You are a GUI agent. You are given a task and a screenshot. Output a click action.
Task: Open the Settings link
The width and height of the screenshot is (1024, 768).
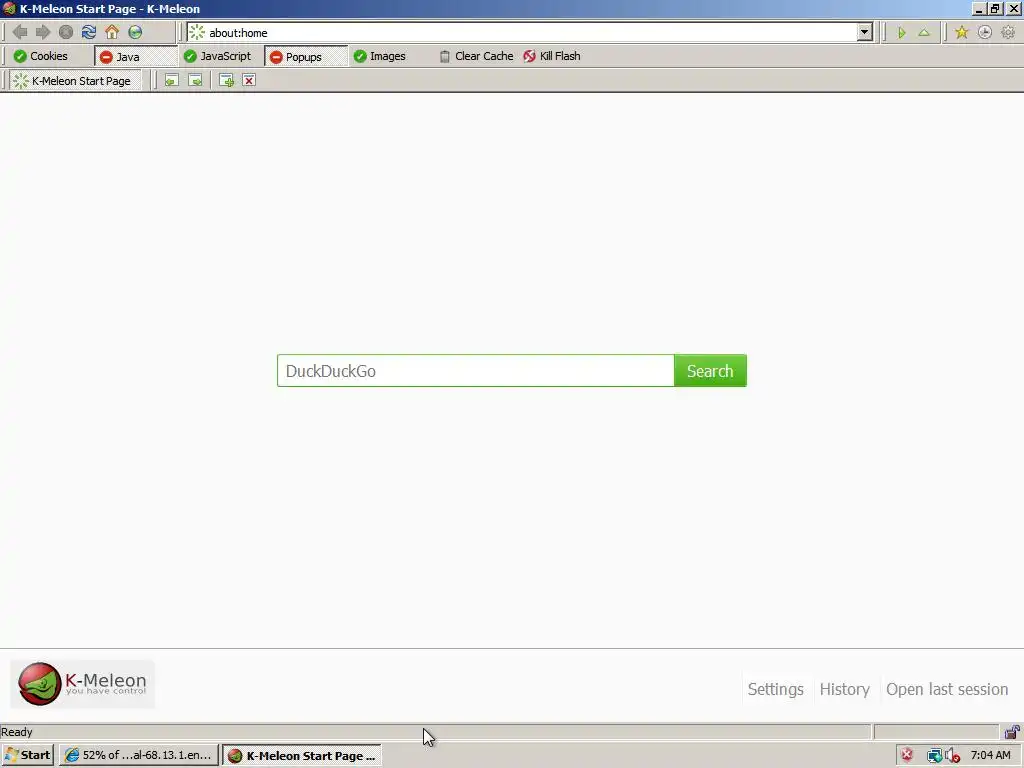[775, 689]
